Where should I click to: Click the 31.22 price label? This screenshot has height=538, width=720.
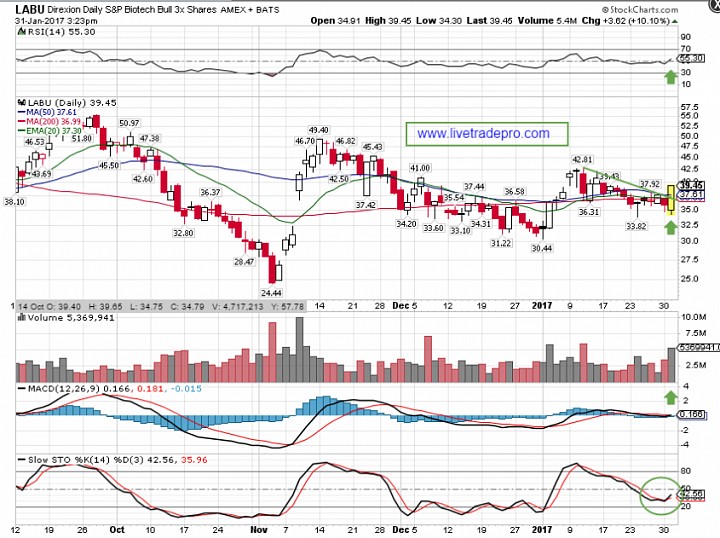(501, 243)
